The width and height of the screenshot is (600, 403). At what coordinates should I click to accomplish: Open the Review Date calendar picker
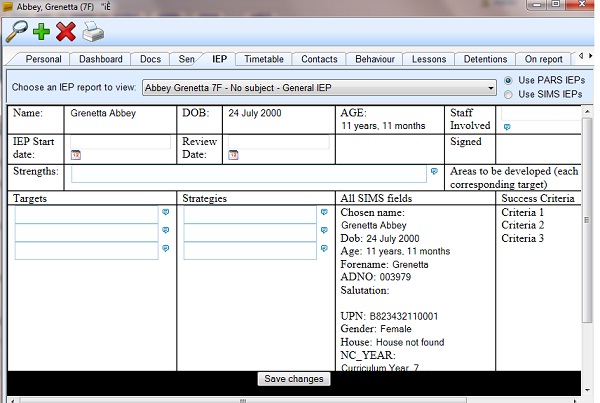233,155
